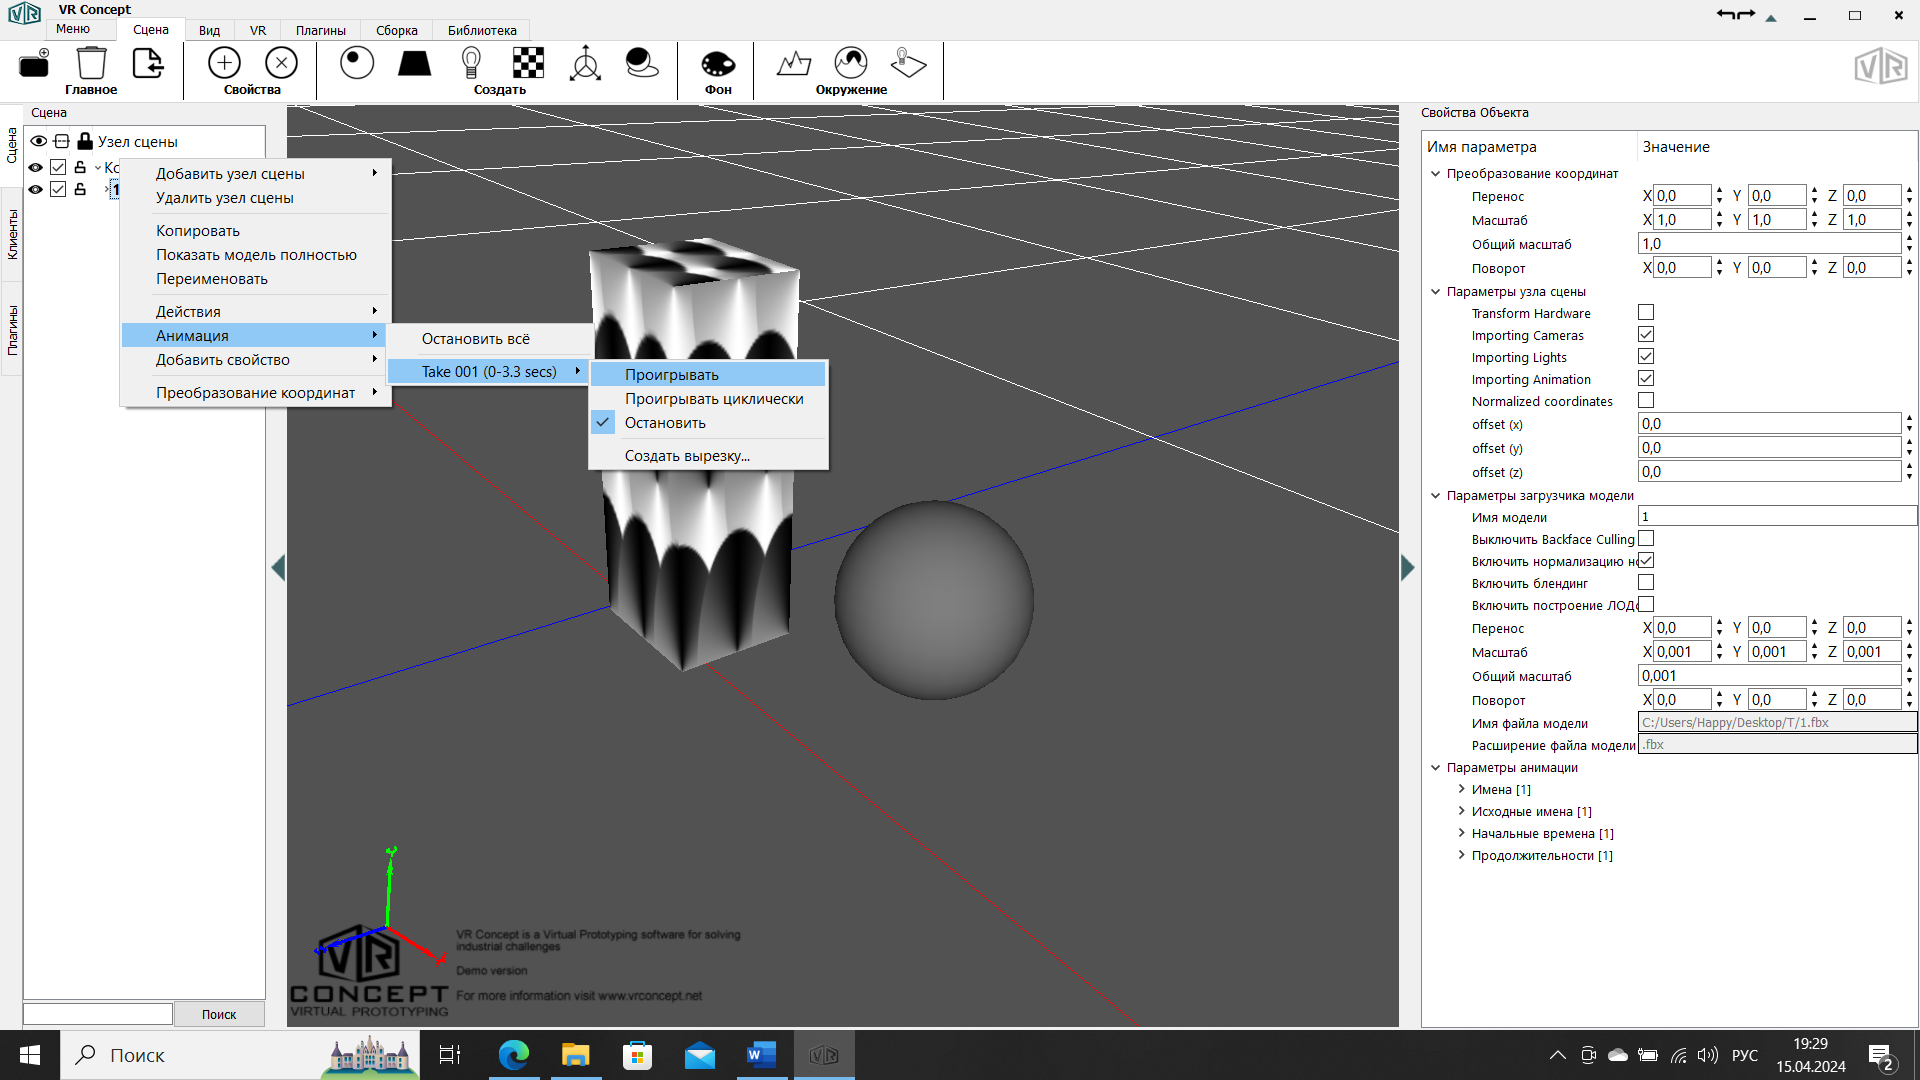Collapse right panel with right arrow
The image size is (1920, 1080).
point(1408,568)
